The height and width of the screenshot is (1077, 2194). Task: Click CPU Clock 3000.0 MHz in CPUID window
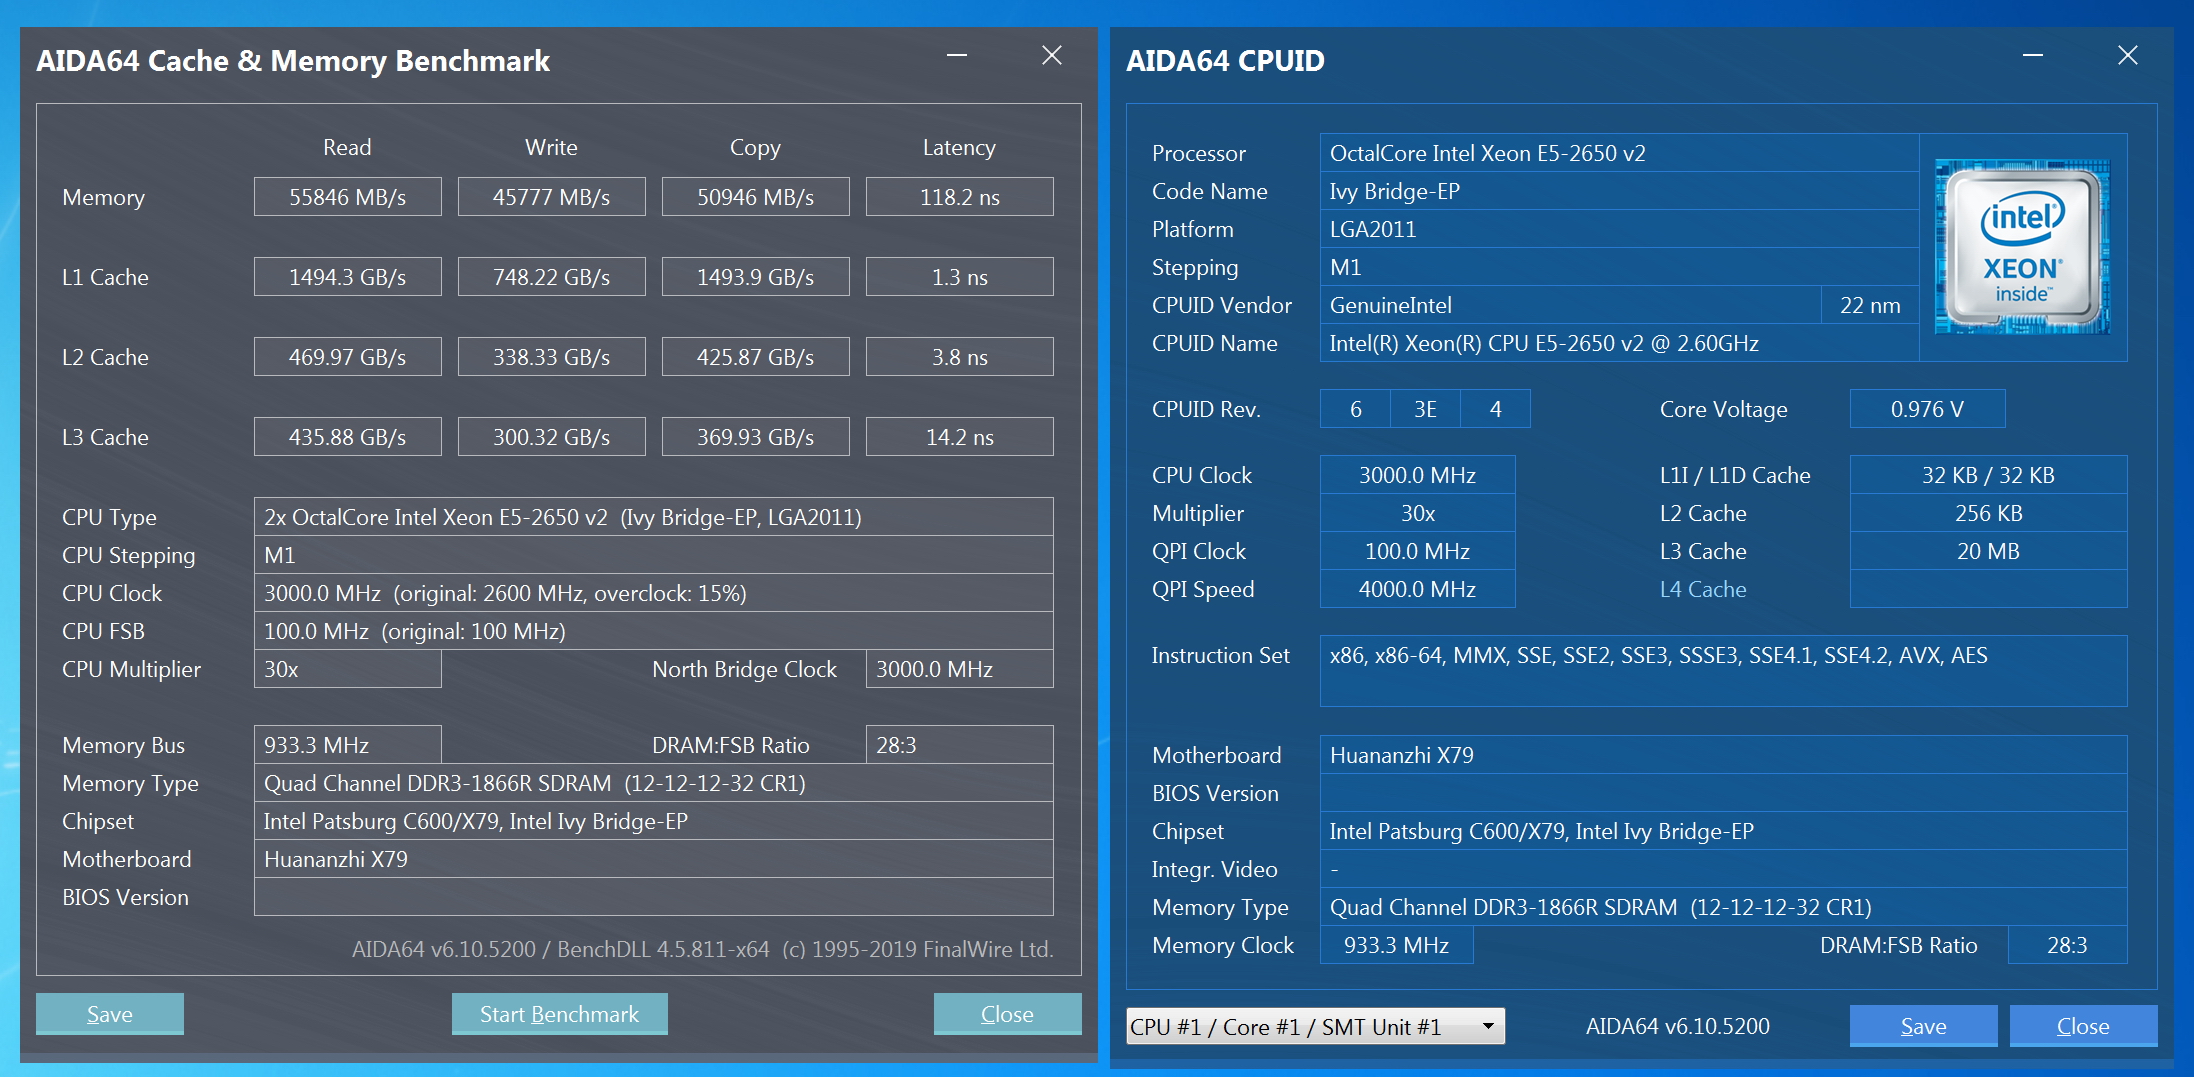(x=1418, y=475)
